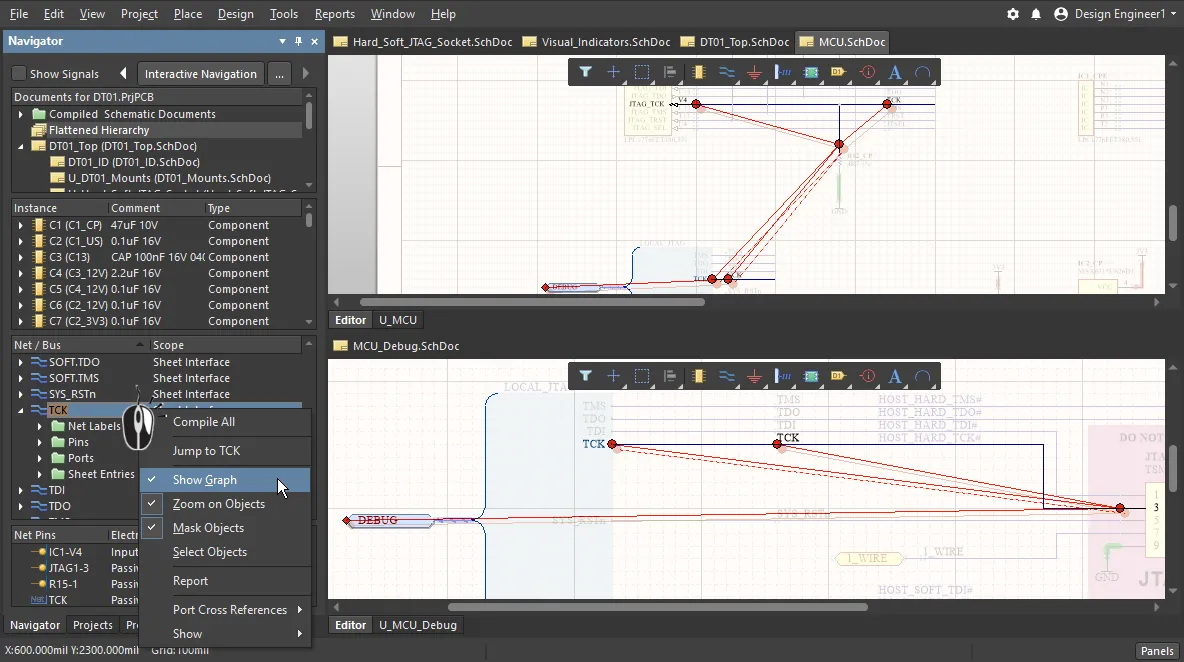Viewport: 1184px width, 662px height.
Task: Expand the TDI net
Action: (x=20, y=491)
